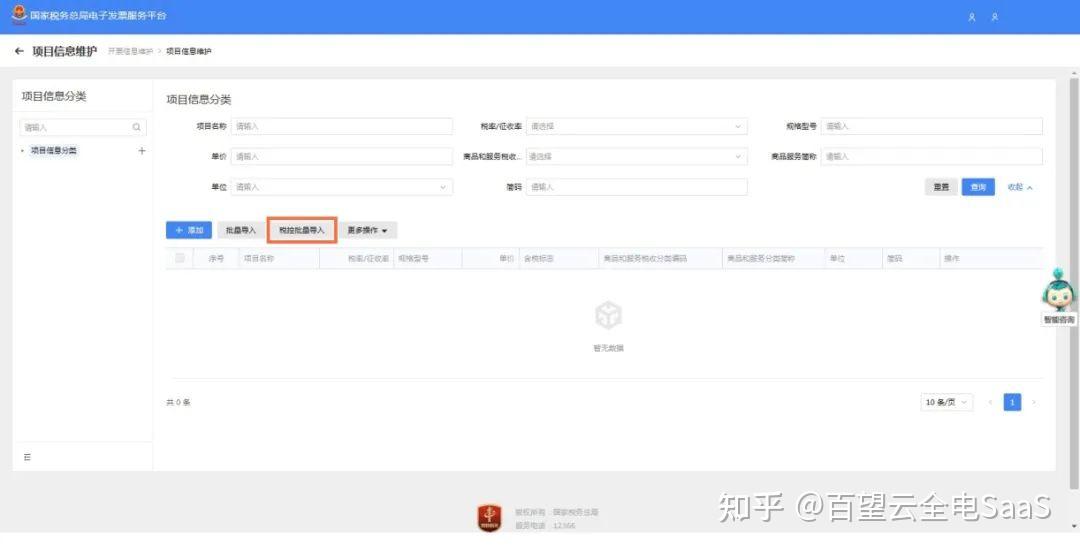Click the sidebar collapse icon at bottom left
1080x552 pixels.
click(28, 457)
